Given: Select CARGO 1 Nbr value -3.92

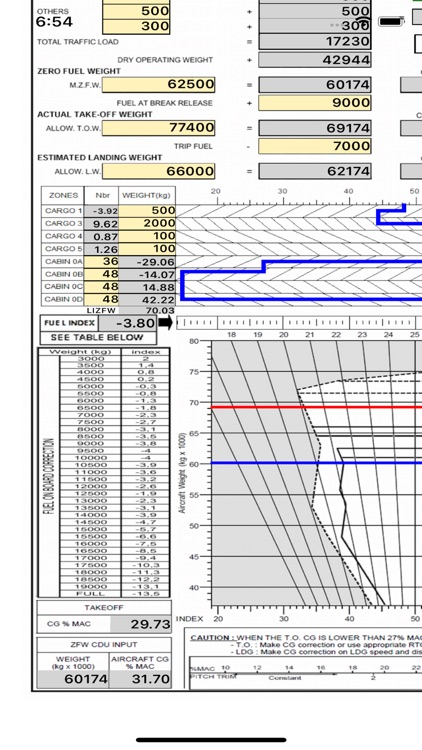Looking at the screenshot, I should click(x=101, y=210).
